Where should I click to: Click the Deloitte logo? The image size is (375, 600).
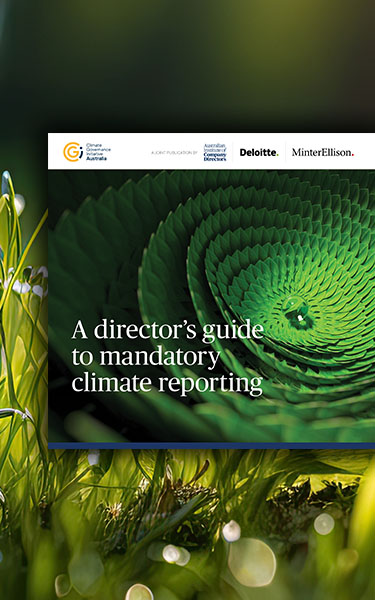259,152
